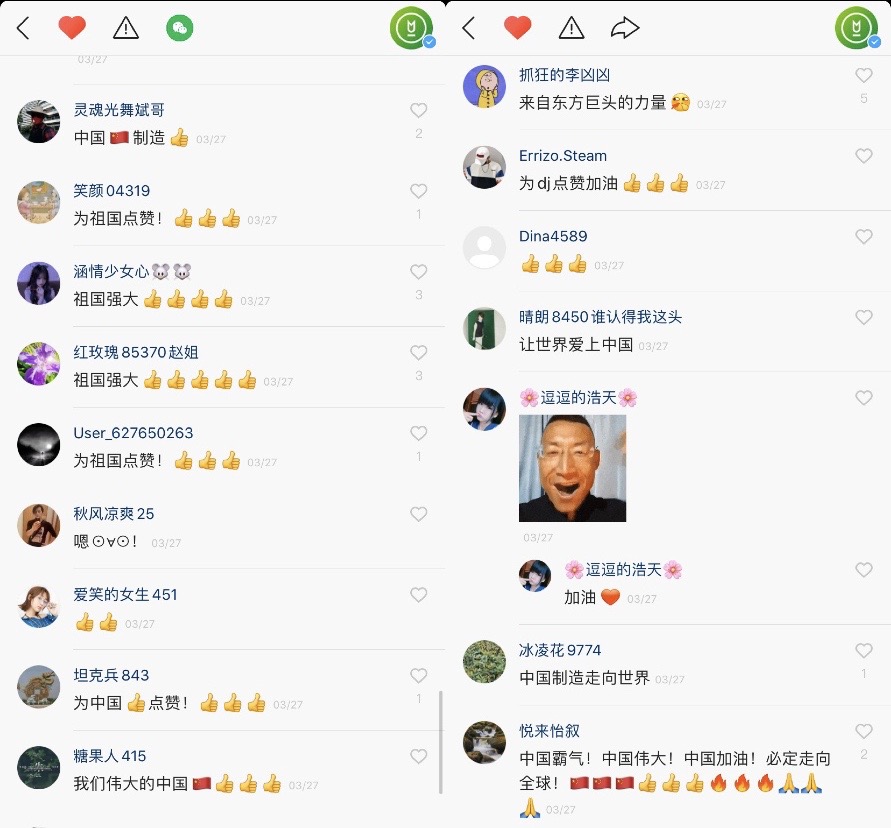This screenshot has height=828, width=891.
Task: Tap the red heart icon in the left header
Action: [x=72, y=28]
